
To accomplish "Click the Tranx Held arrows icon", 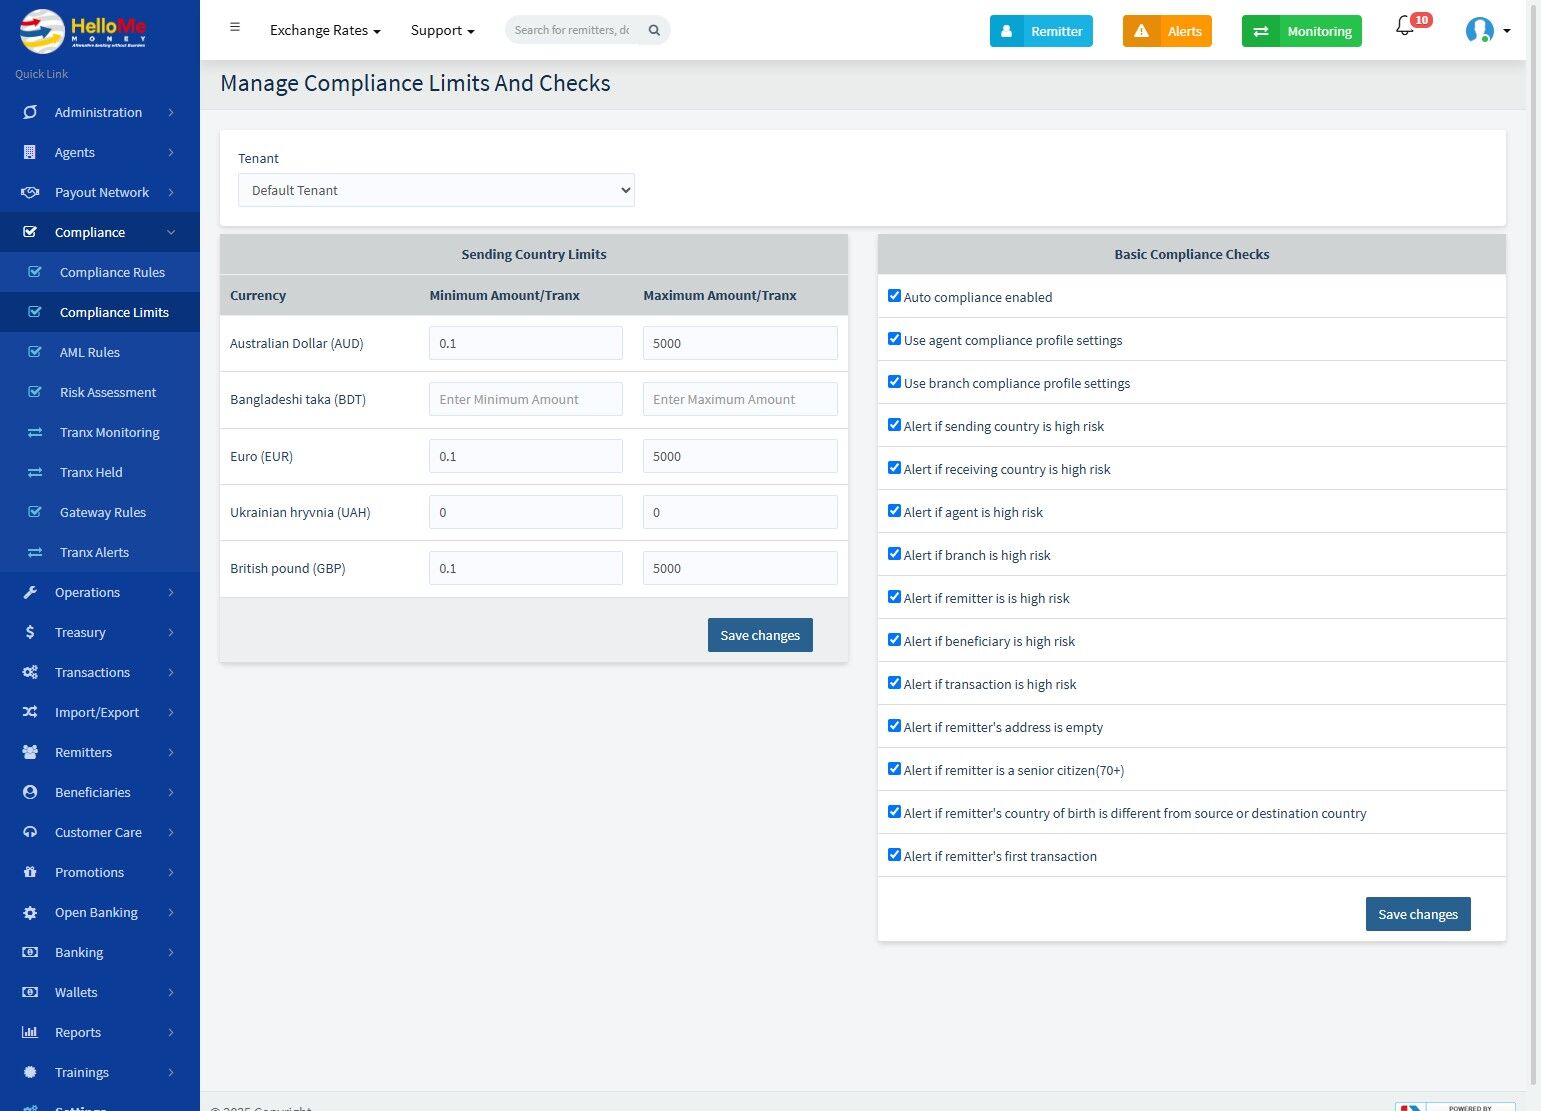I will (35, 472).
